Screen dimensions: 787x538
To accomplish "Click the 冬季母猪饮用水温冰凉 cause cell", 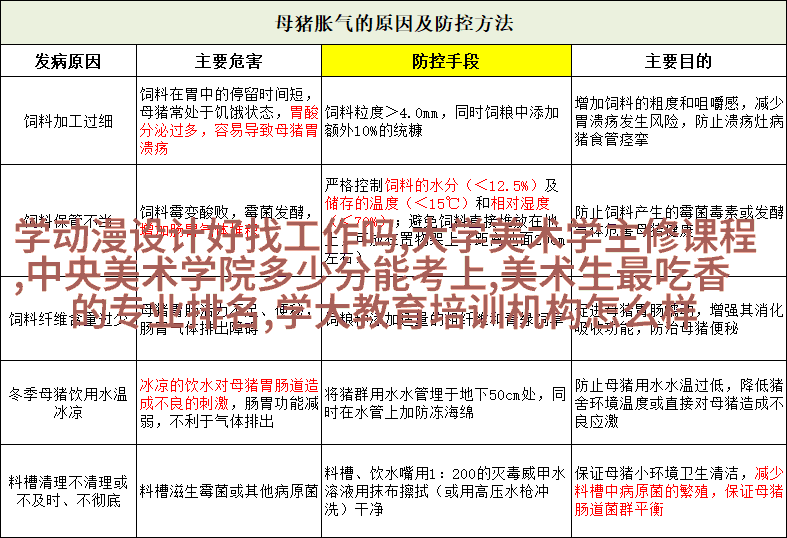I will click(68, 402).
